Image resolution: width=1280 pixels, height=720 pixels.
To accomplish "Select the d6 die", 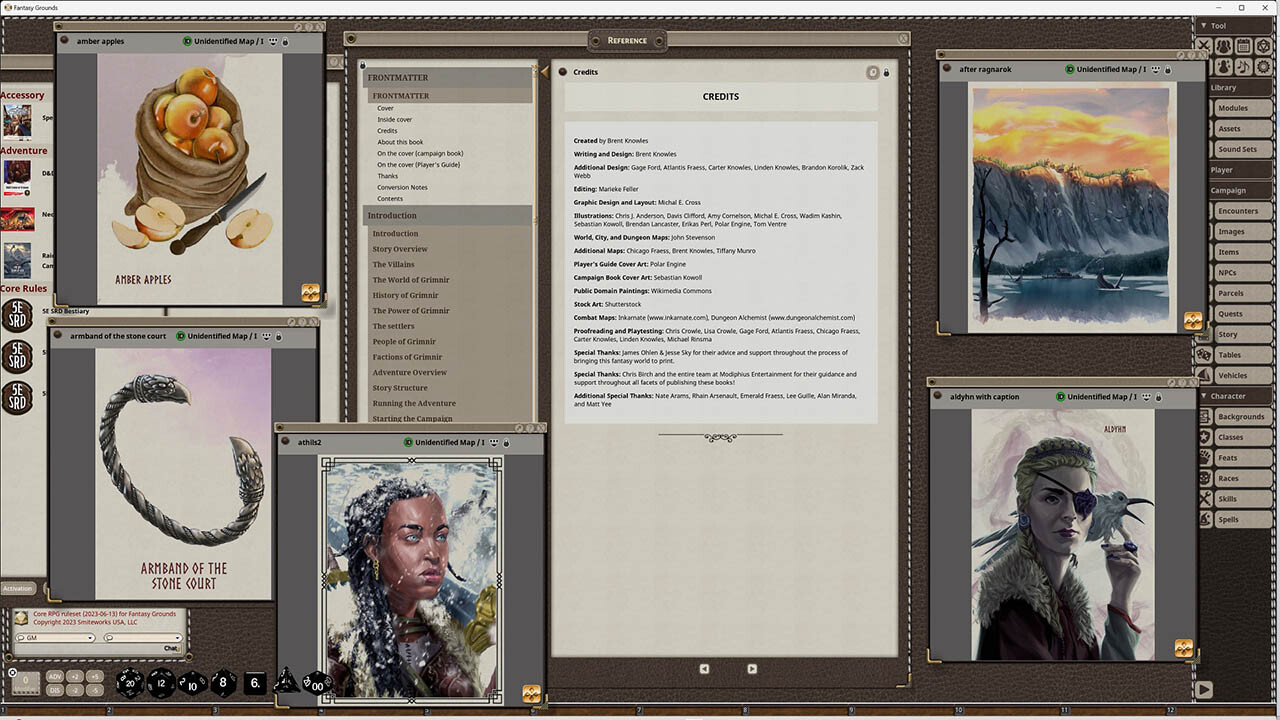I will [x=255, y=683].
